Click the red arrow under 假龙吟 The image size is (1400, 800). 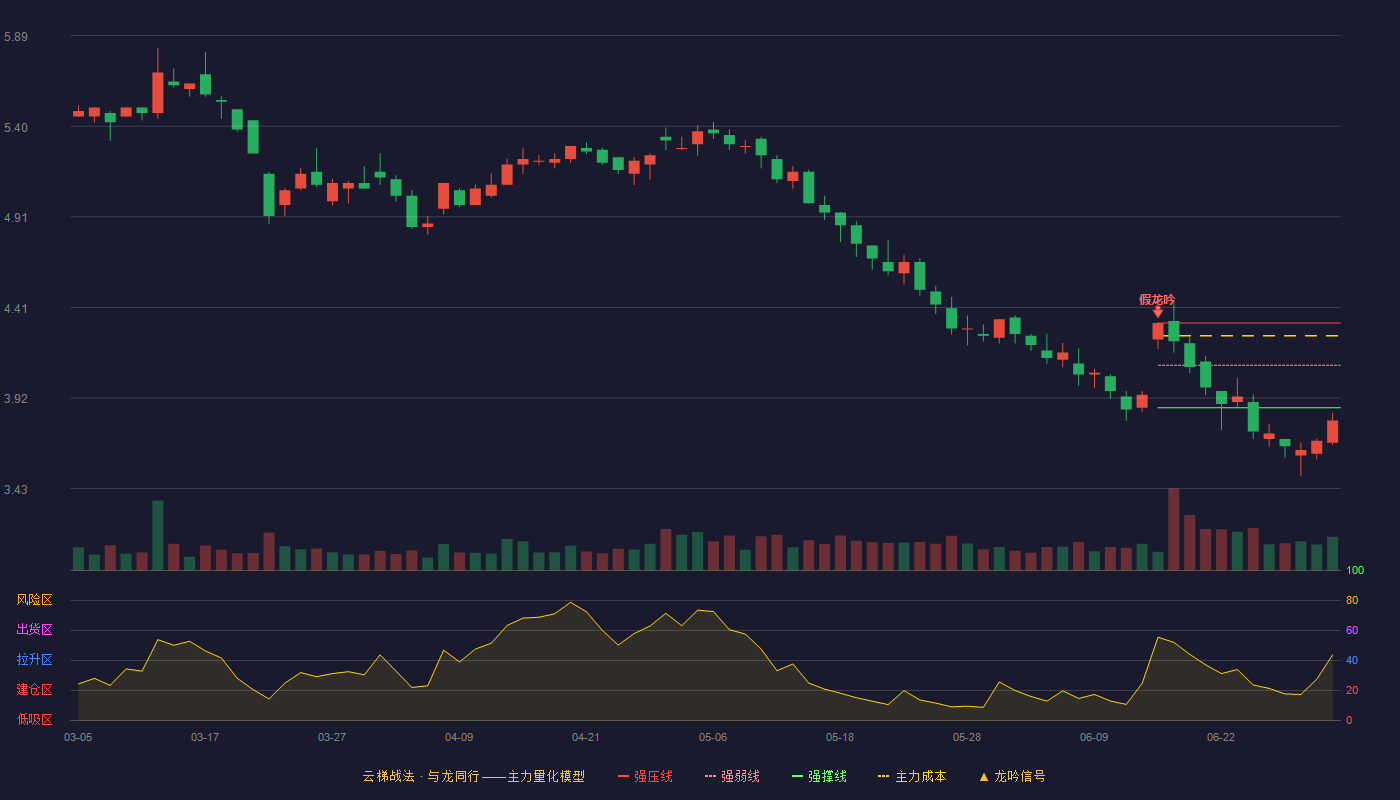tap(1158, 312)
